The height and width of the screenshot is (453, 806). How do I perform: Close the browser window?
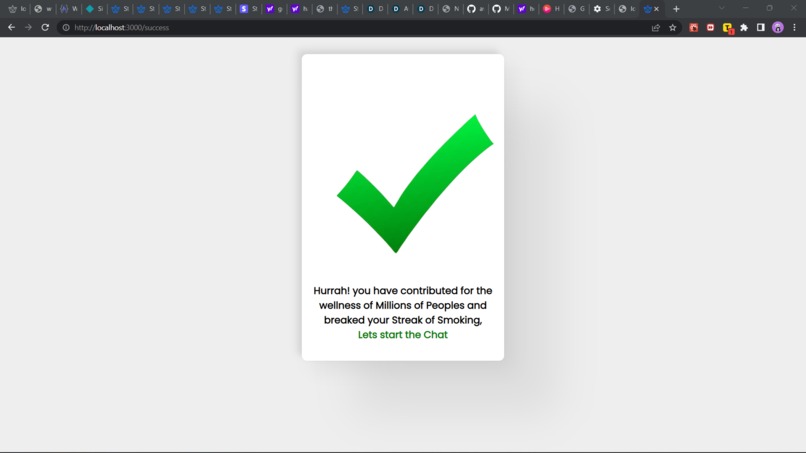794,8
